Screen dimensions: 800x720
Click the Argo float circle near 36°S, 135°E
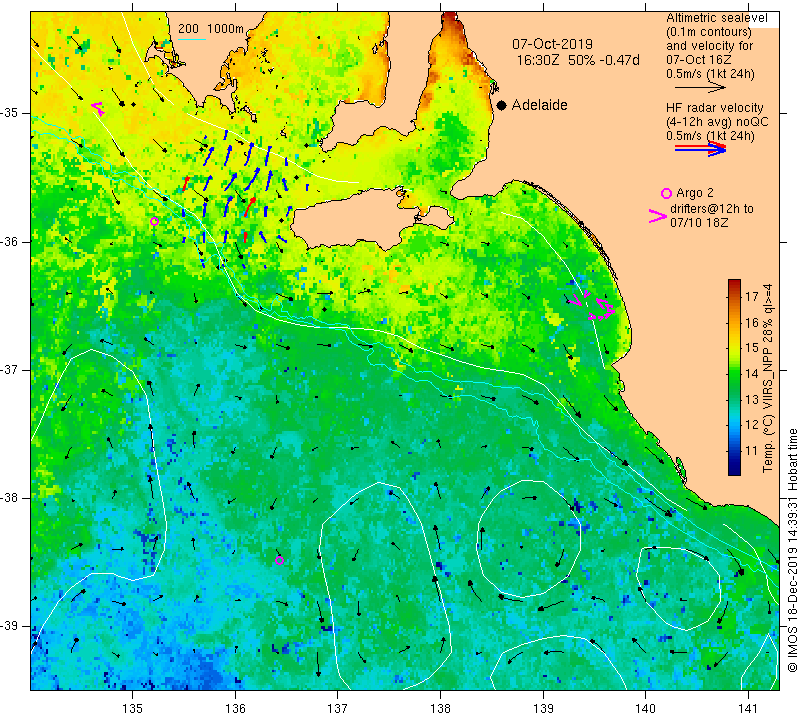click(x=155, y=221)
